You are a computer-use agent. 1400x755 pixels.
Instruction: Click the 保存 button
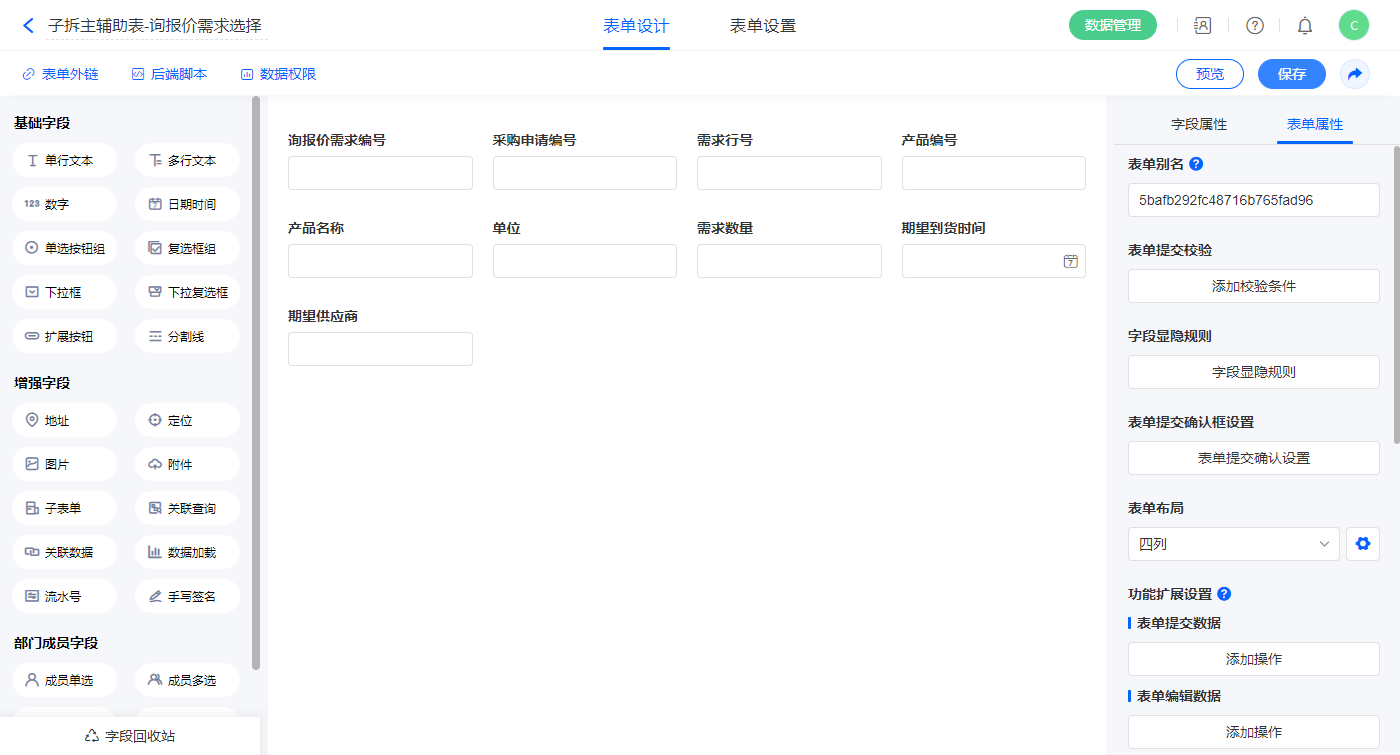1291,74
